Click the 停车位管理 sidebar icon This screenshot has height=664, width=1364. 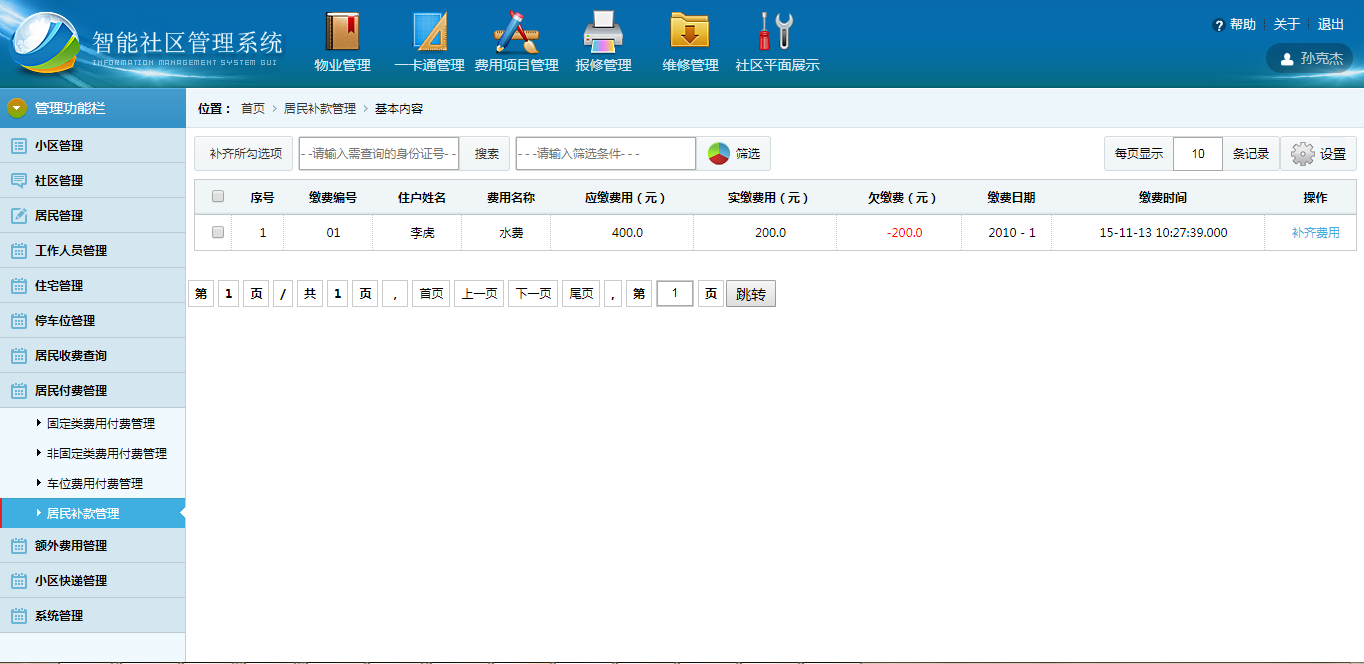pos(18,321)
